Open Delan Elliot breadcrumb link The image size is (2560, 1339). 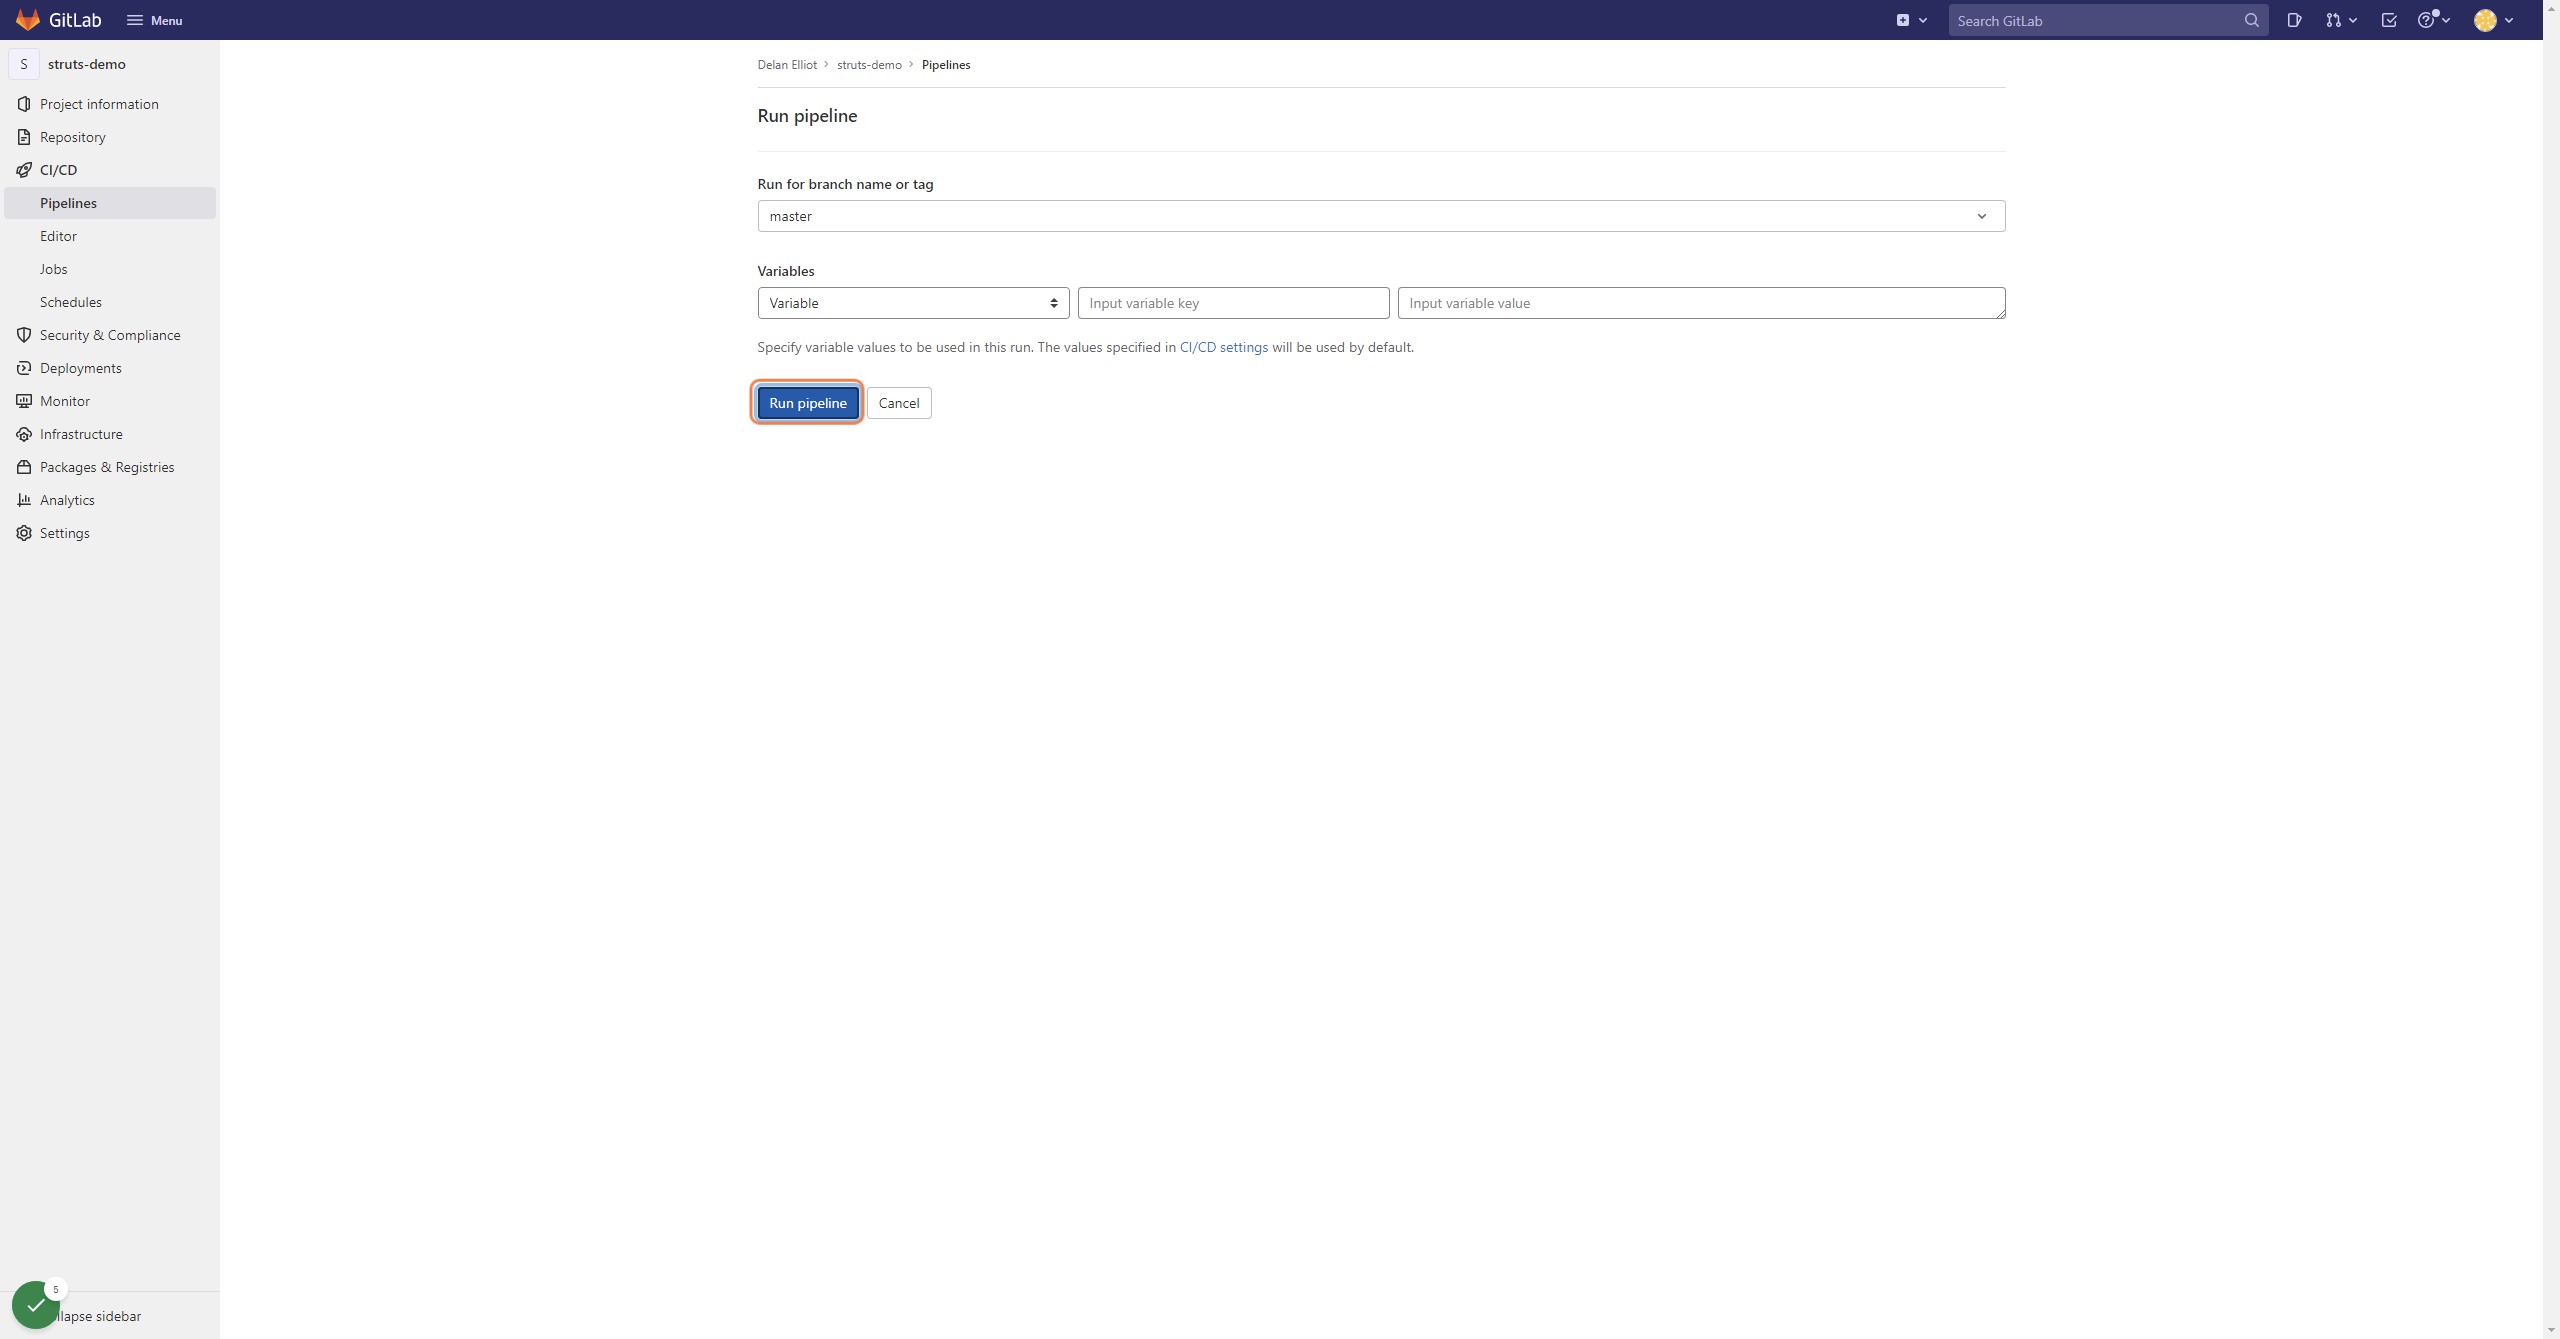pos(787,65)
